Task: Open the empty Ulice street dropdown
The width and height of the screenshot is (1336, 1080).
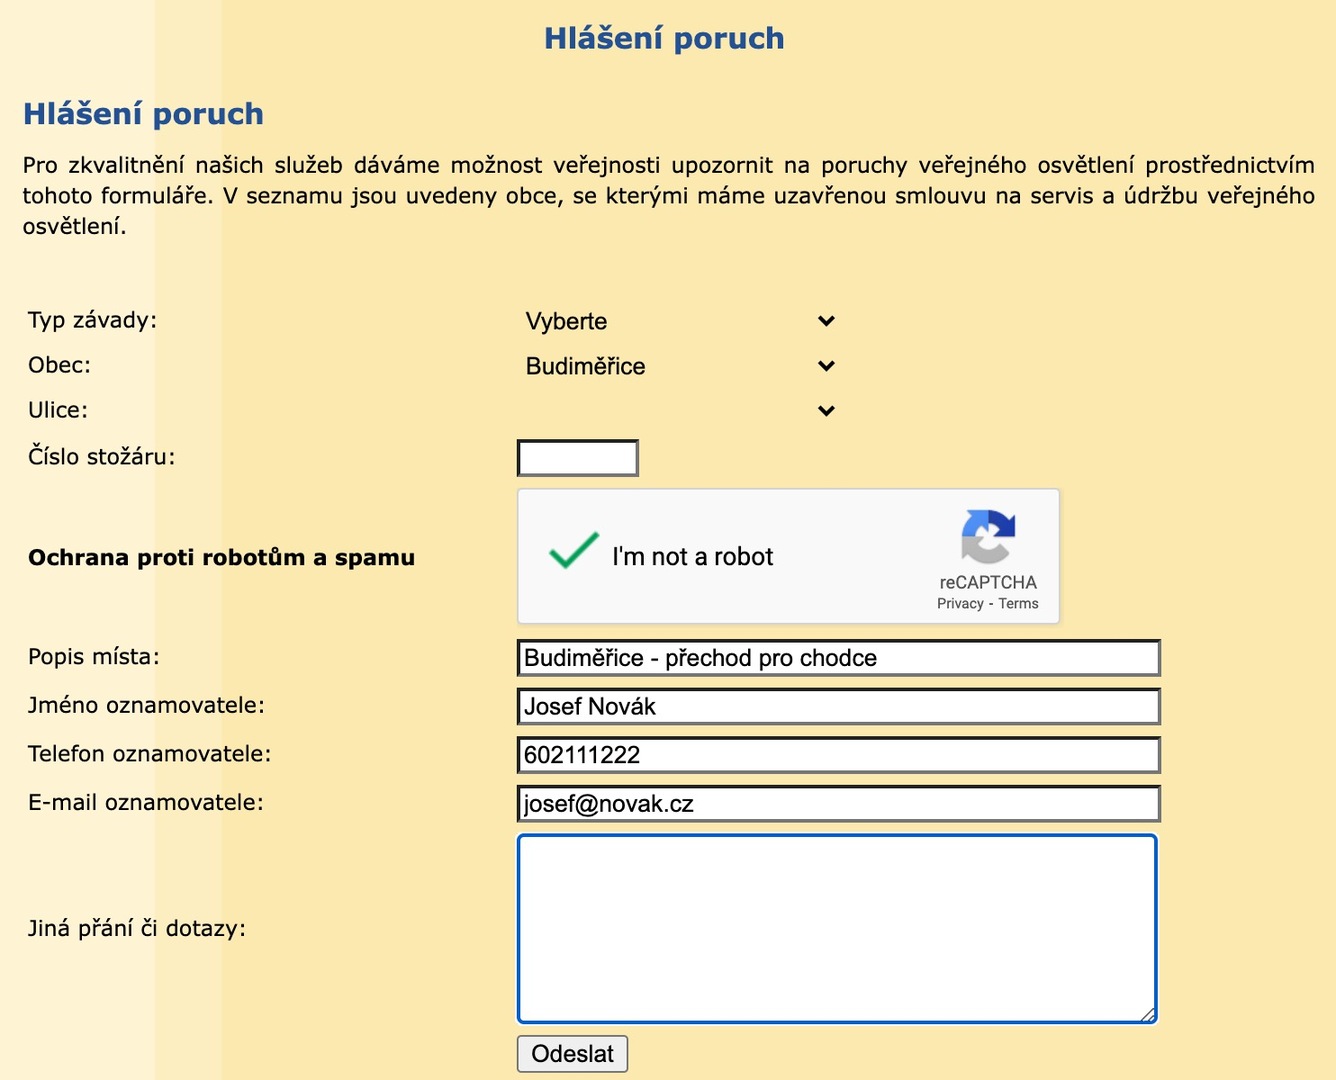Action: [x=679, y=411]
